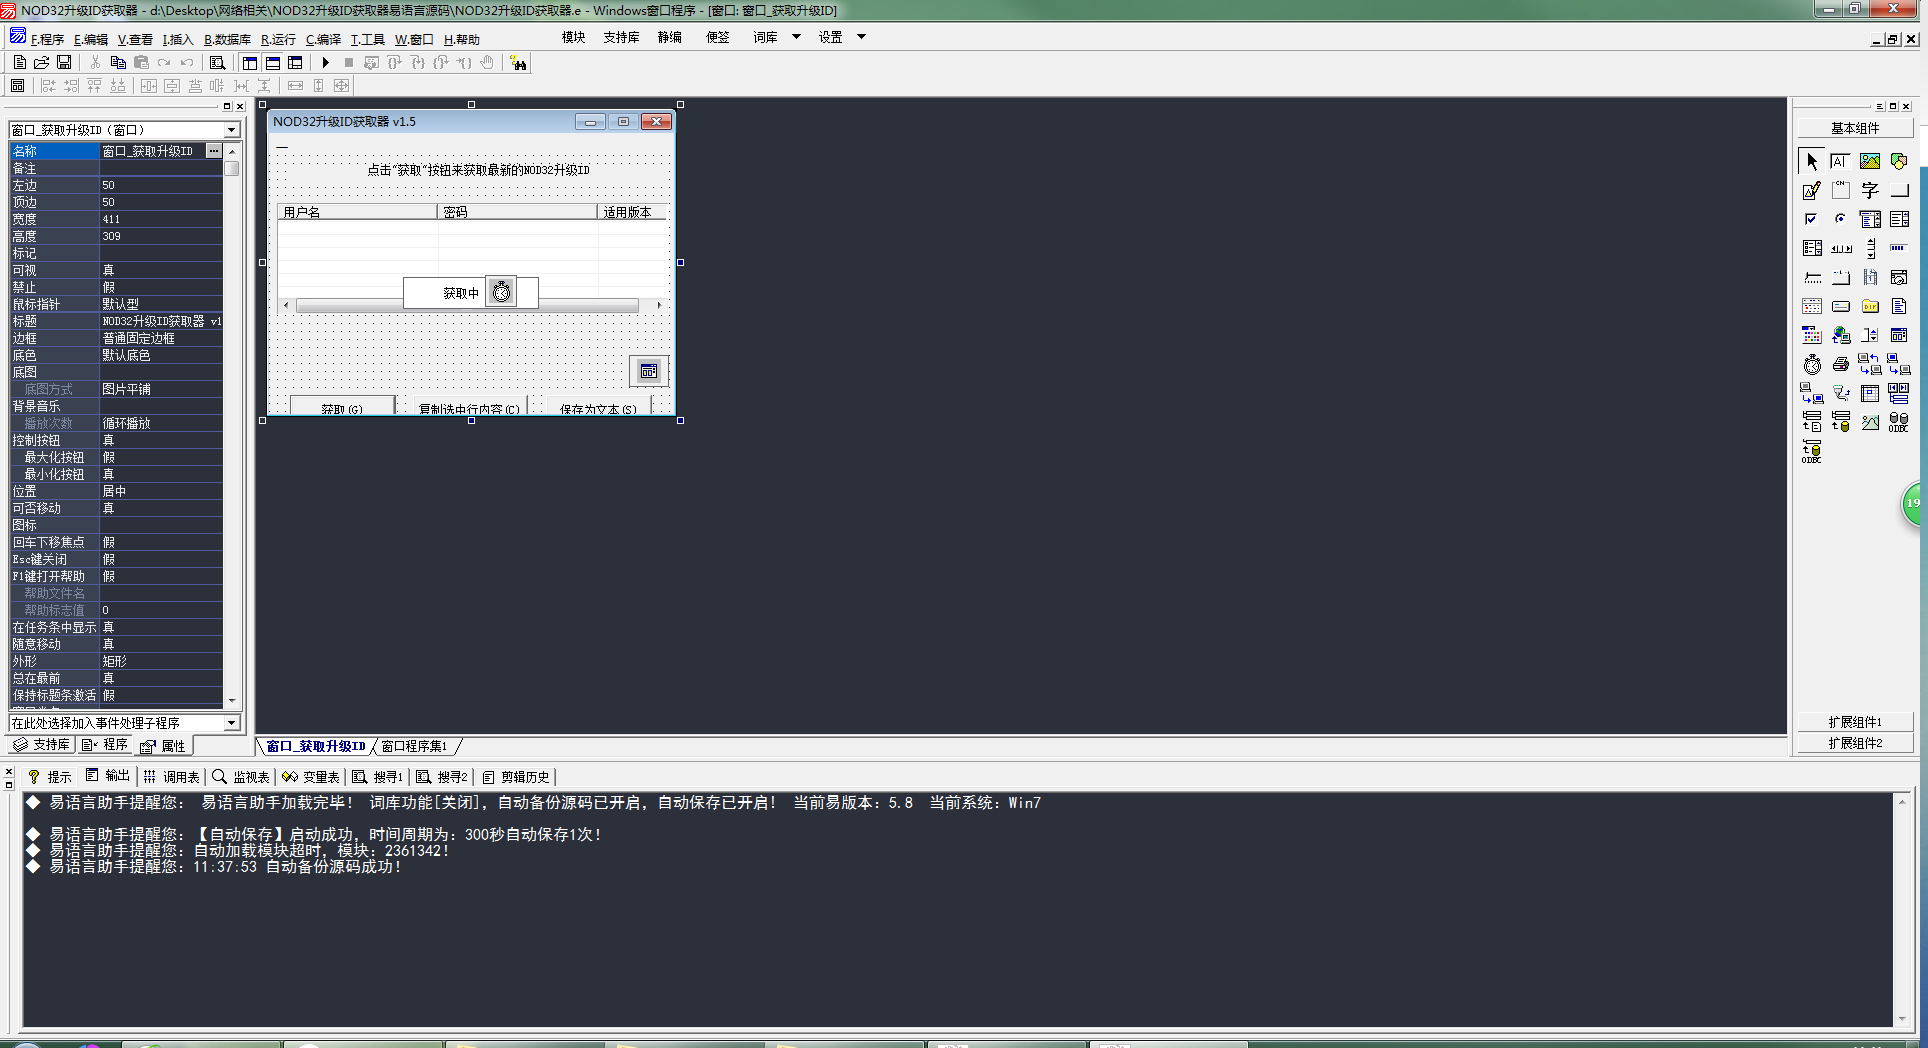Select the Checkbox component in palette
Viewport: 1928px width, 1048px height.
point(1812,219)
